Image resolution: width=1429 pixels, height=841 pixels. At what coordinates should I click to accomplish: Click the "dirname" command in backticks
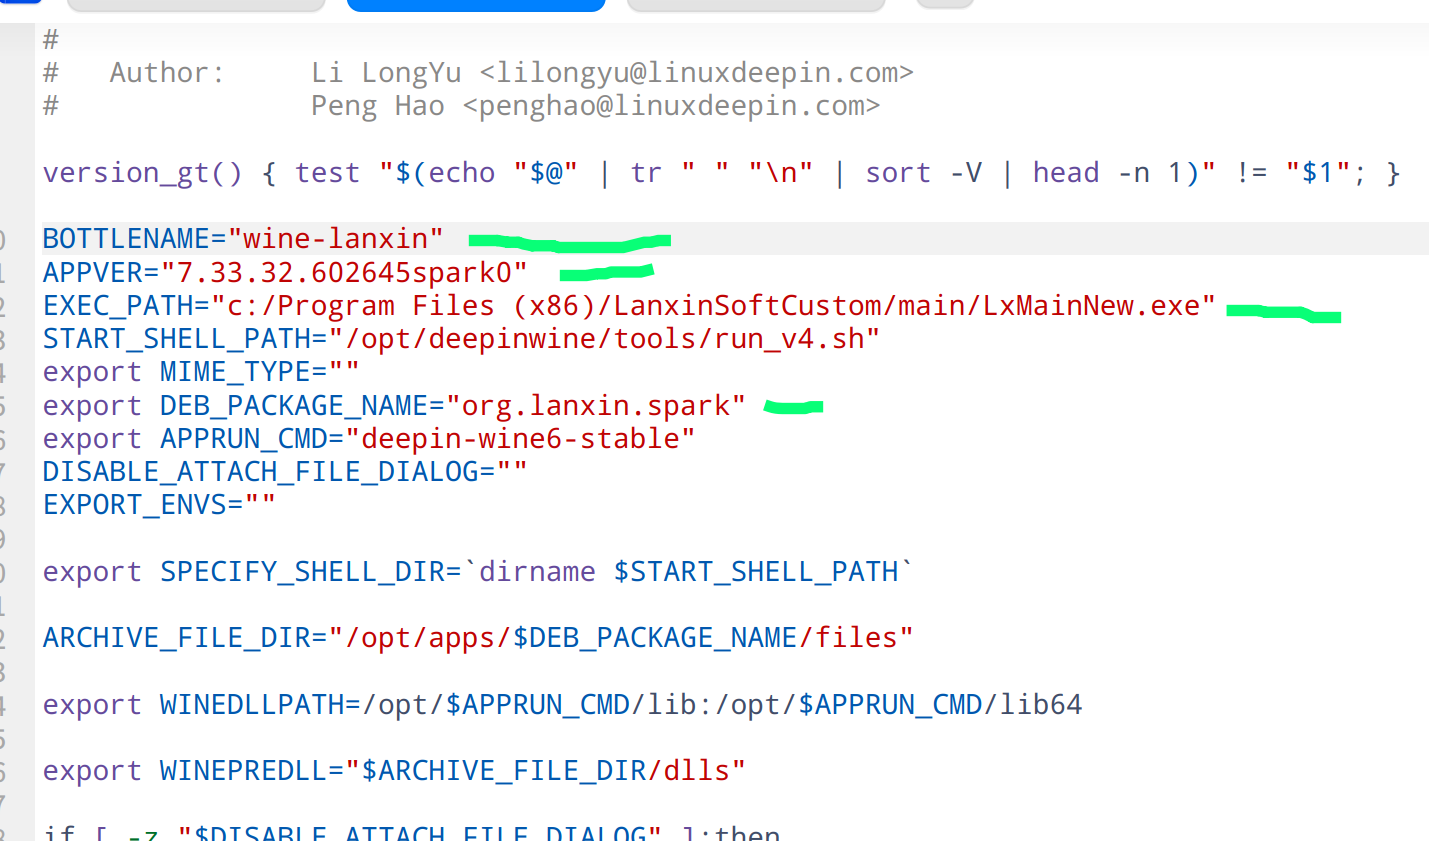pos(537,572)
